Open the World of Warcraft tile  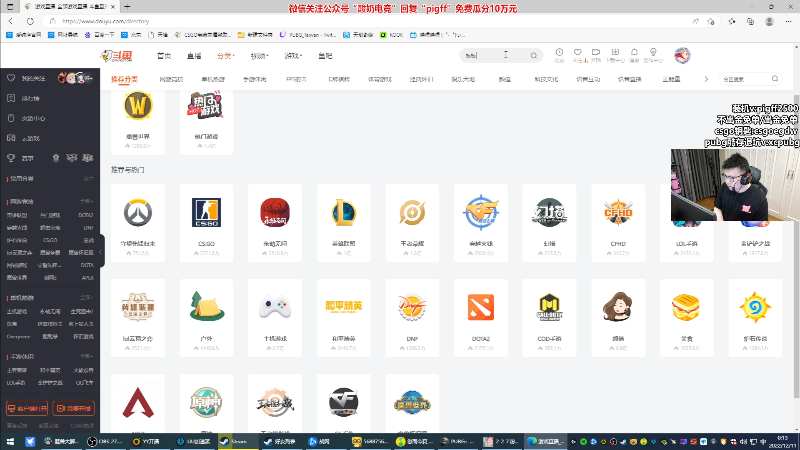(138, 121)
